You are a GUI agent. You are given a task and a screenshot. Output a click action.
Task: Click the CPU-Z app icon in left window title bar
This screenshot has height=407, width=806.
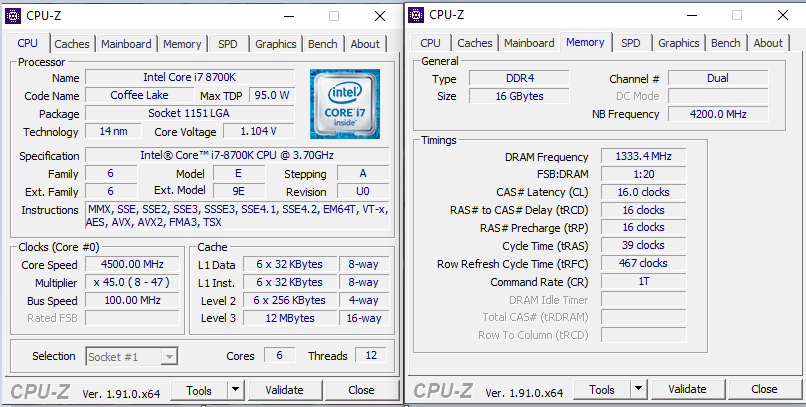pos(13,16)
